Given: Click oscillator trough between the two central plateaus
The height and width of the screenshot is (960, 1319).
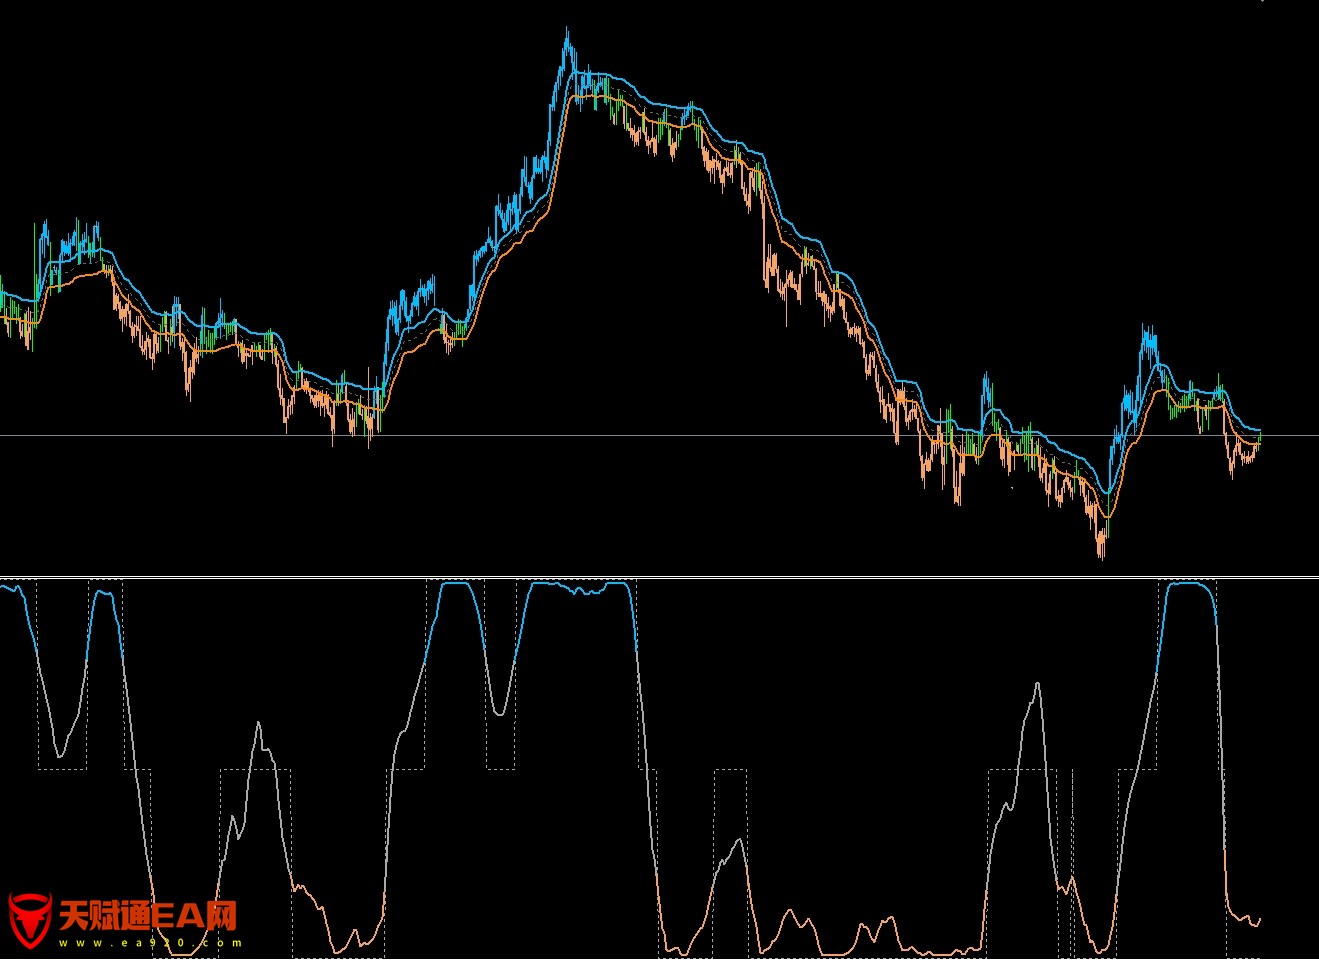Looking at the screenshot, I should (499, 711).
